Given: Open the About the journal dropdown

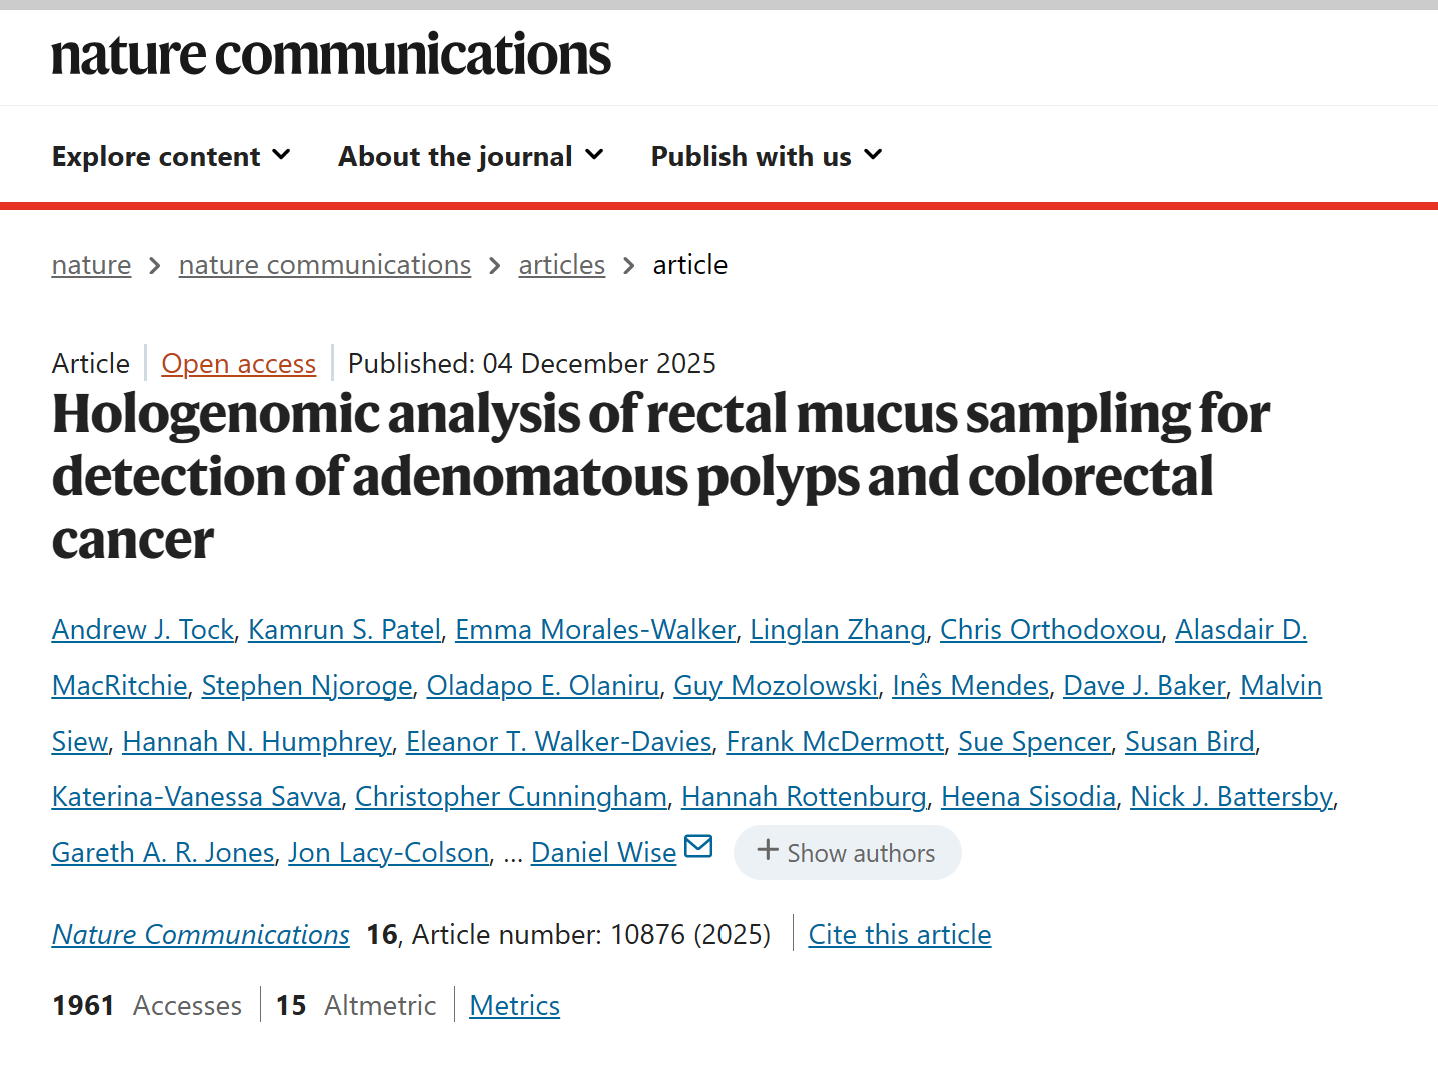Looking at the screenshot, I should [x=470, y=156].
